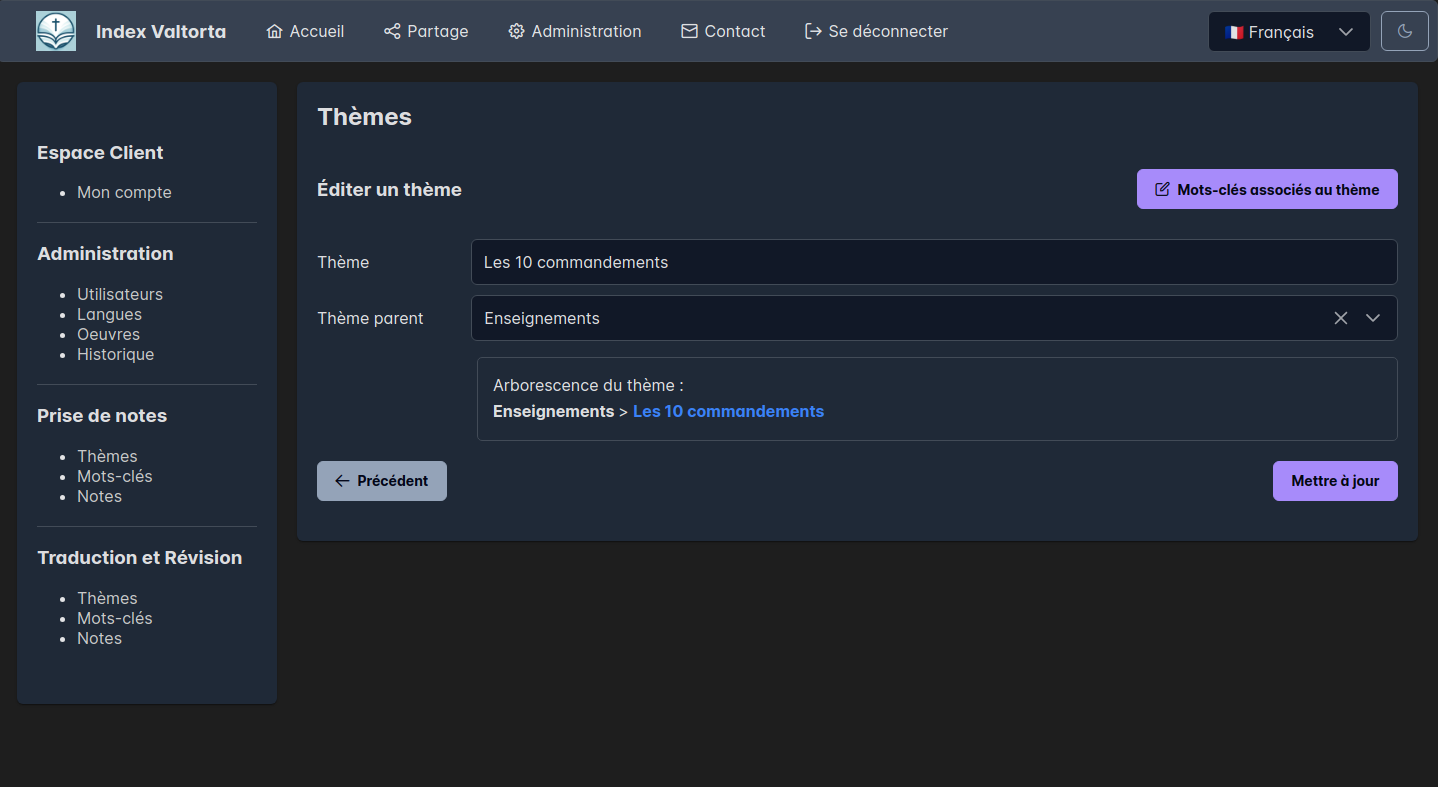Open Mon compte in the sidebar

(x=124, y=192)
